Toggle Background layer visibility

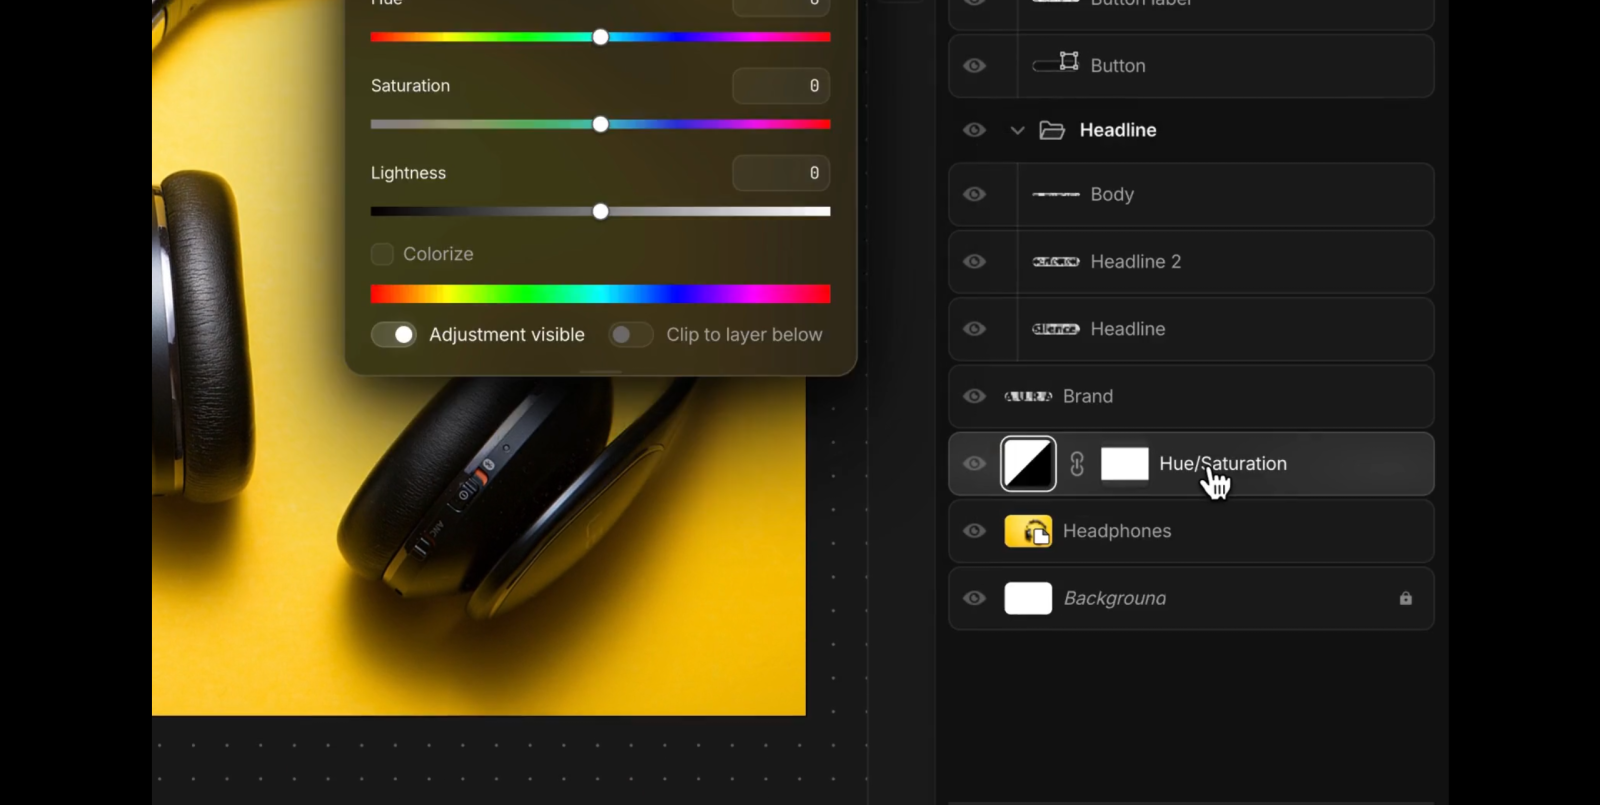[974, 598]
